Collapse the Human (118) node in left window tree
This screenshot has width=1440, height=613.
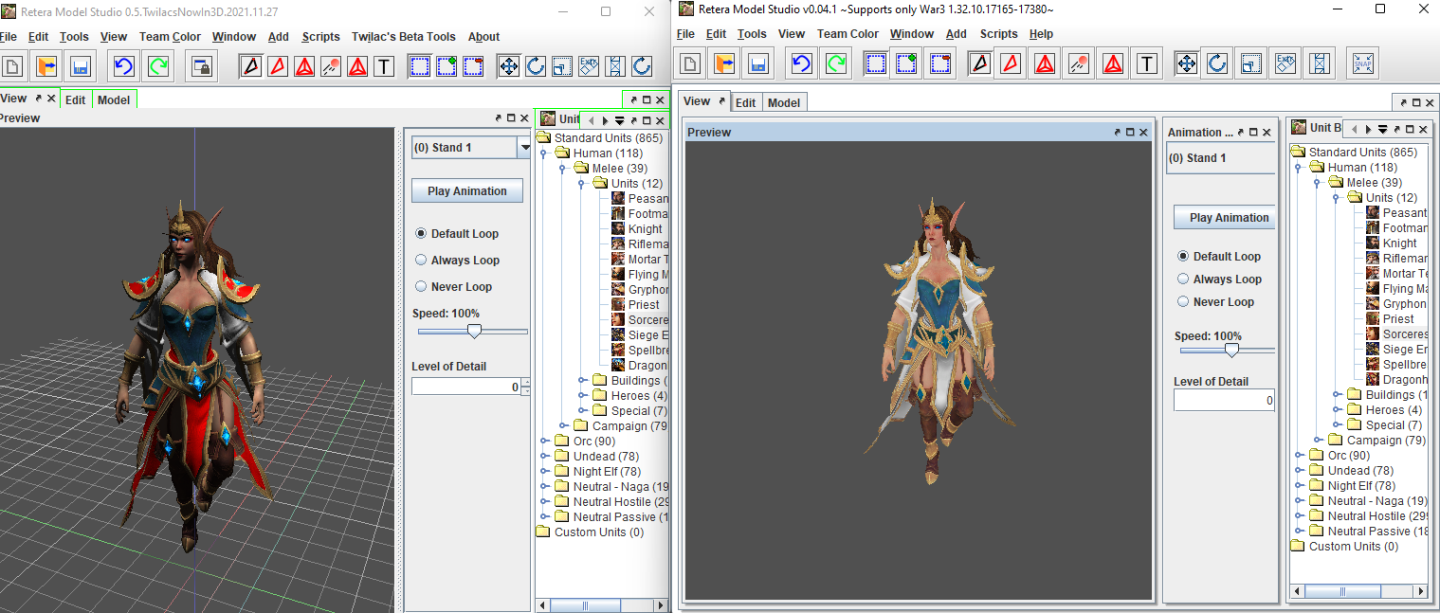pyautogui.click(x=545, y=153)
